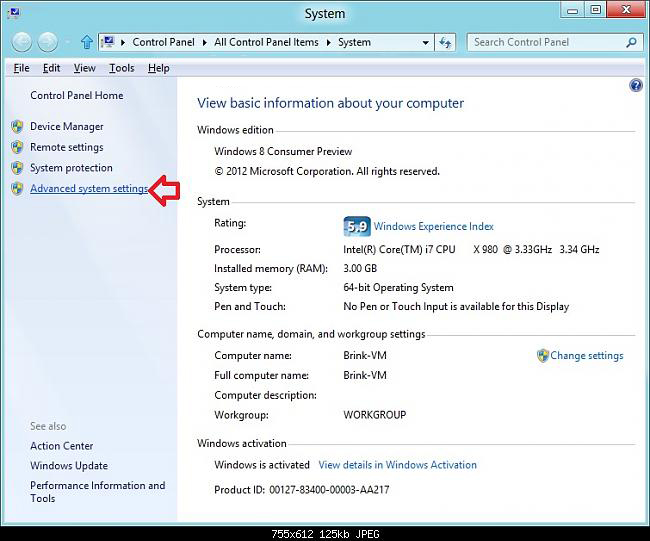Image resolution: width=650 pixels, height=541 pixels.
Task: Open Windows Update link
Action: click(69, 466)
